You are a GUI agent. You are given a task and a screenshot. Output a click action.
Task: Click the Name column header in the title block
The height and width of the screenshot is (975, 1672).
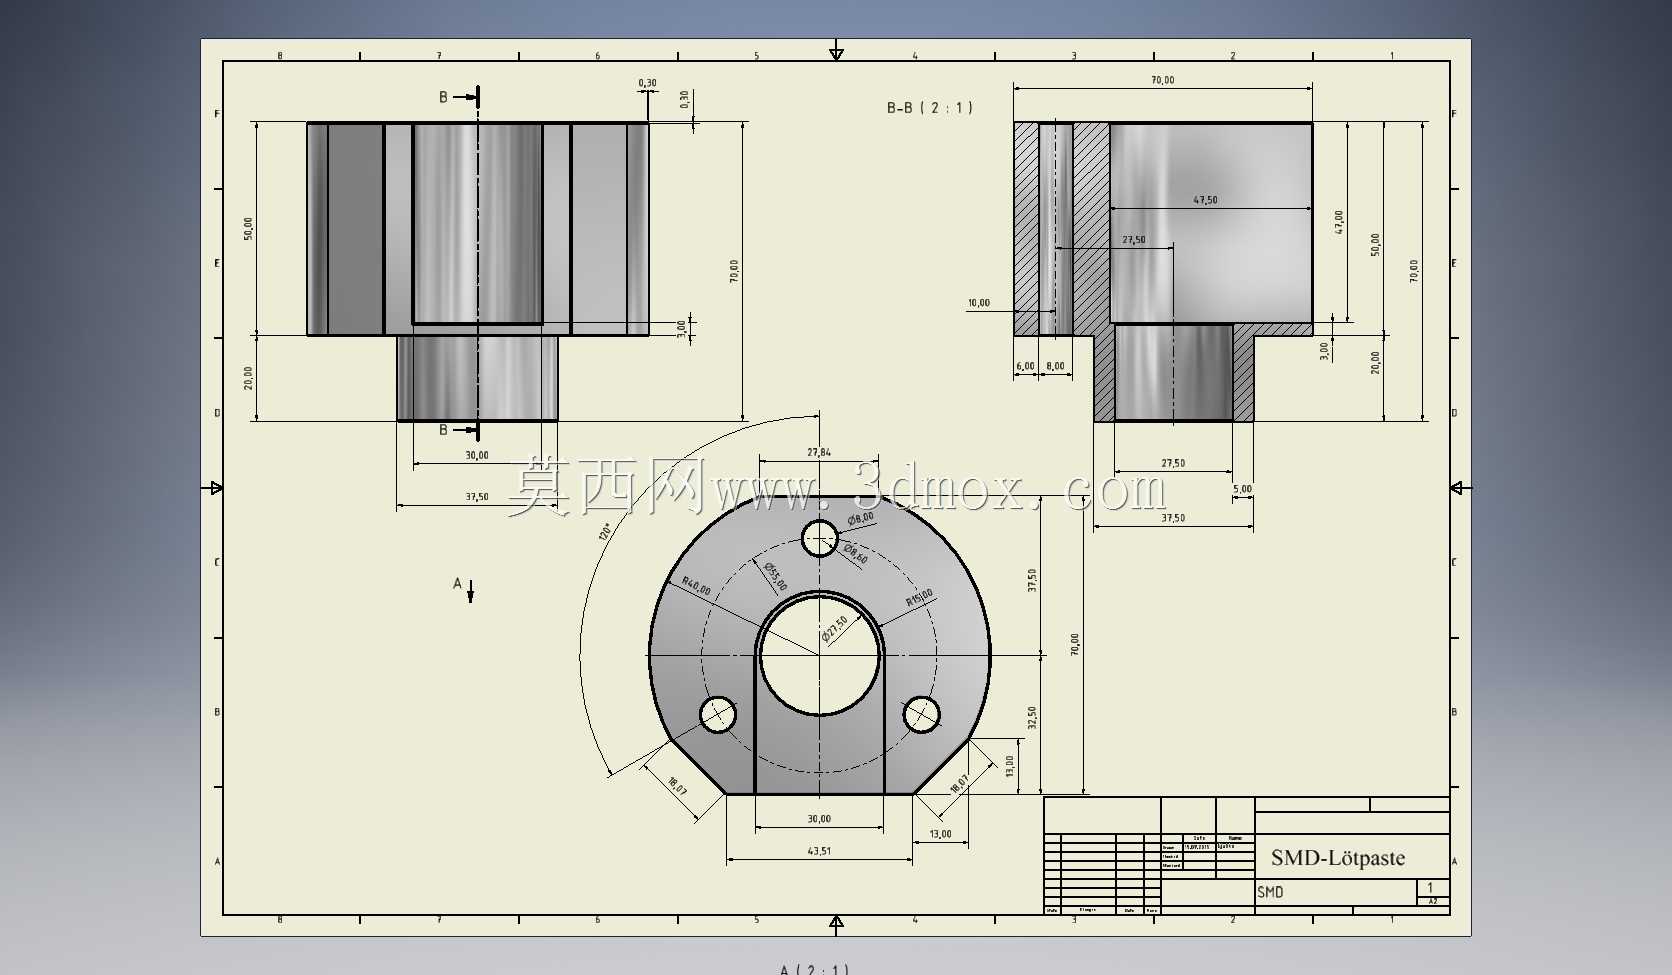(x=1235, y=838)
